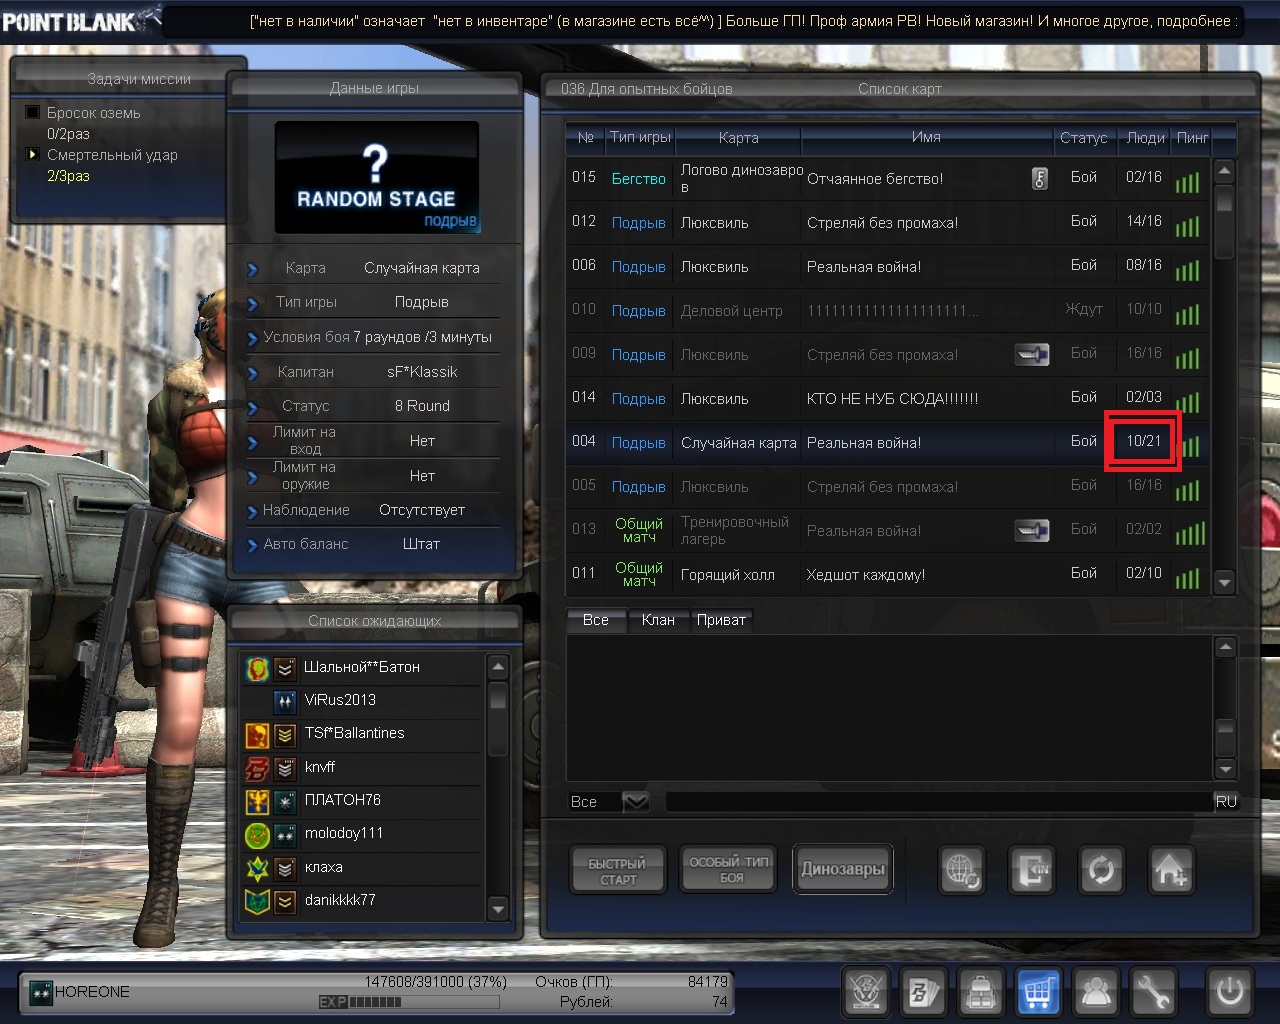Click the create room house icon
This screenshot has width=1280, height=1024.
[x=1170, y=870]
